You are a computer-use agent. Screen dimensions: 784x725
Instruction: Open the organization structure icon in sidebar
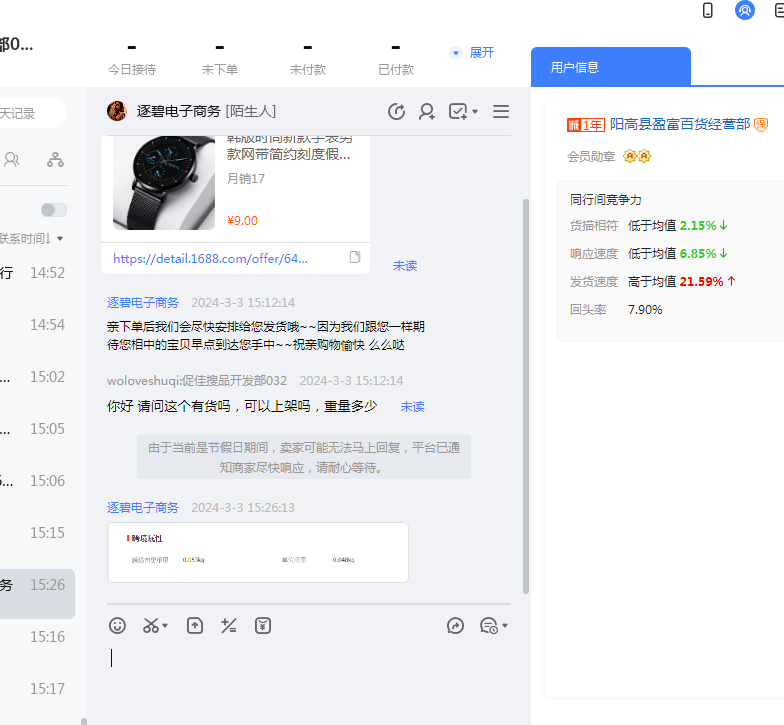[x=55, y=159]
